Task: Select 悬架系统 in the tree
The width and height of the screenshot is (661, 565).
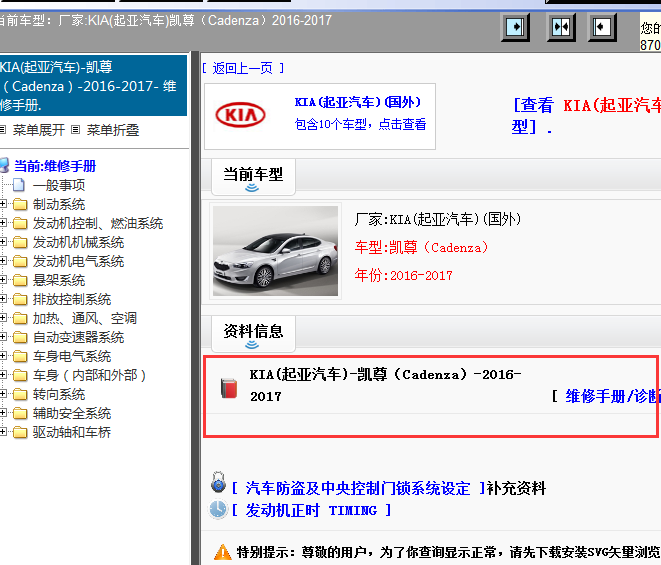Action: tap(59, 280)
